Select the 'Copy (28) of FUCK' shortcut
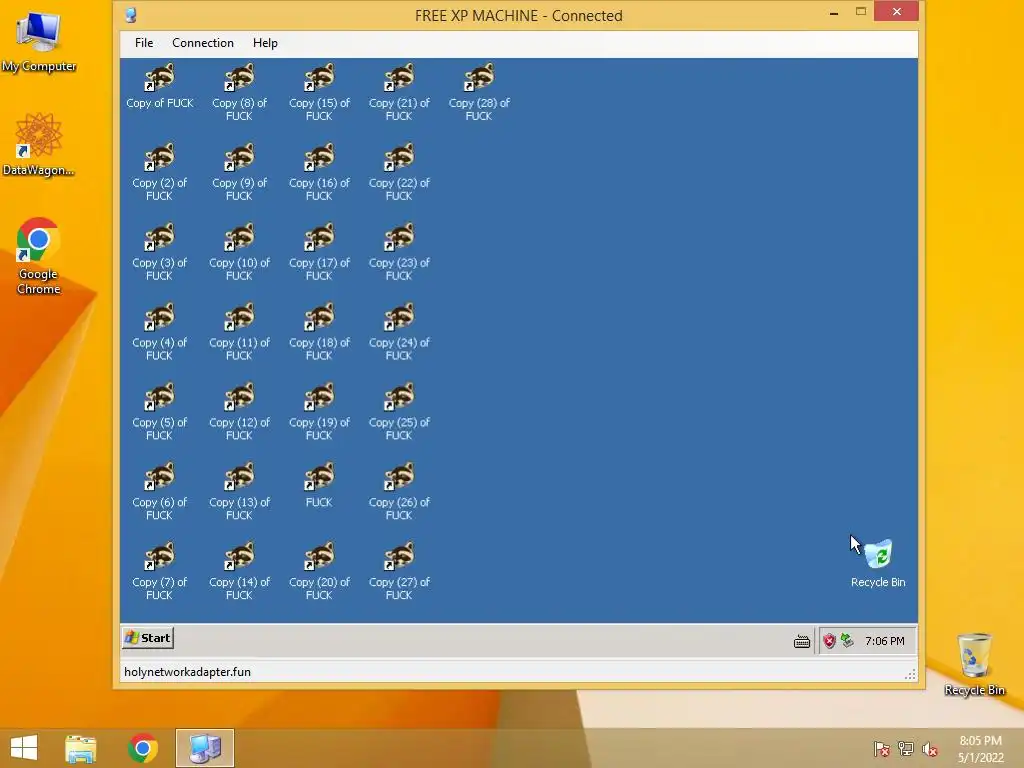The width and height of the screenshot is (1024, 768). pos(479,93)
